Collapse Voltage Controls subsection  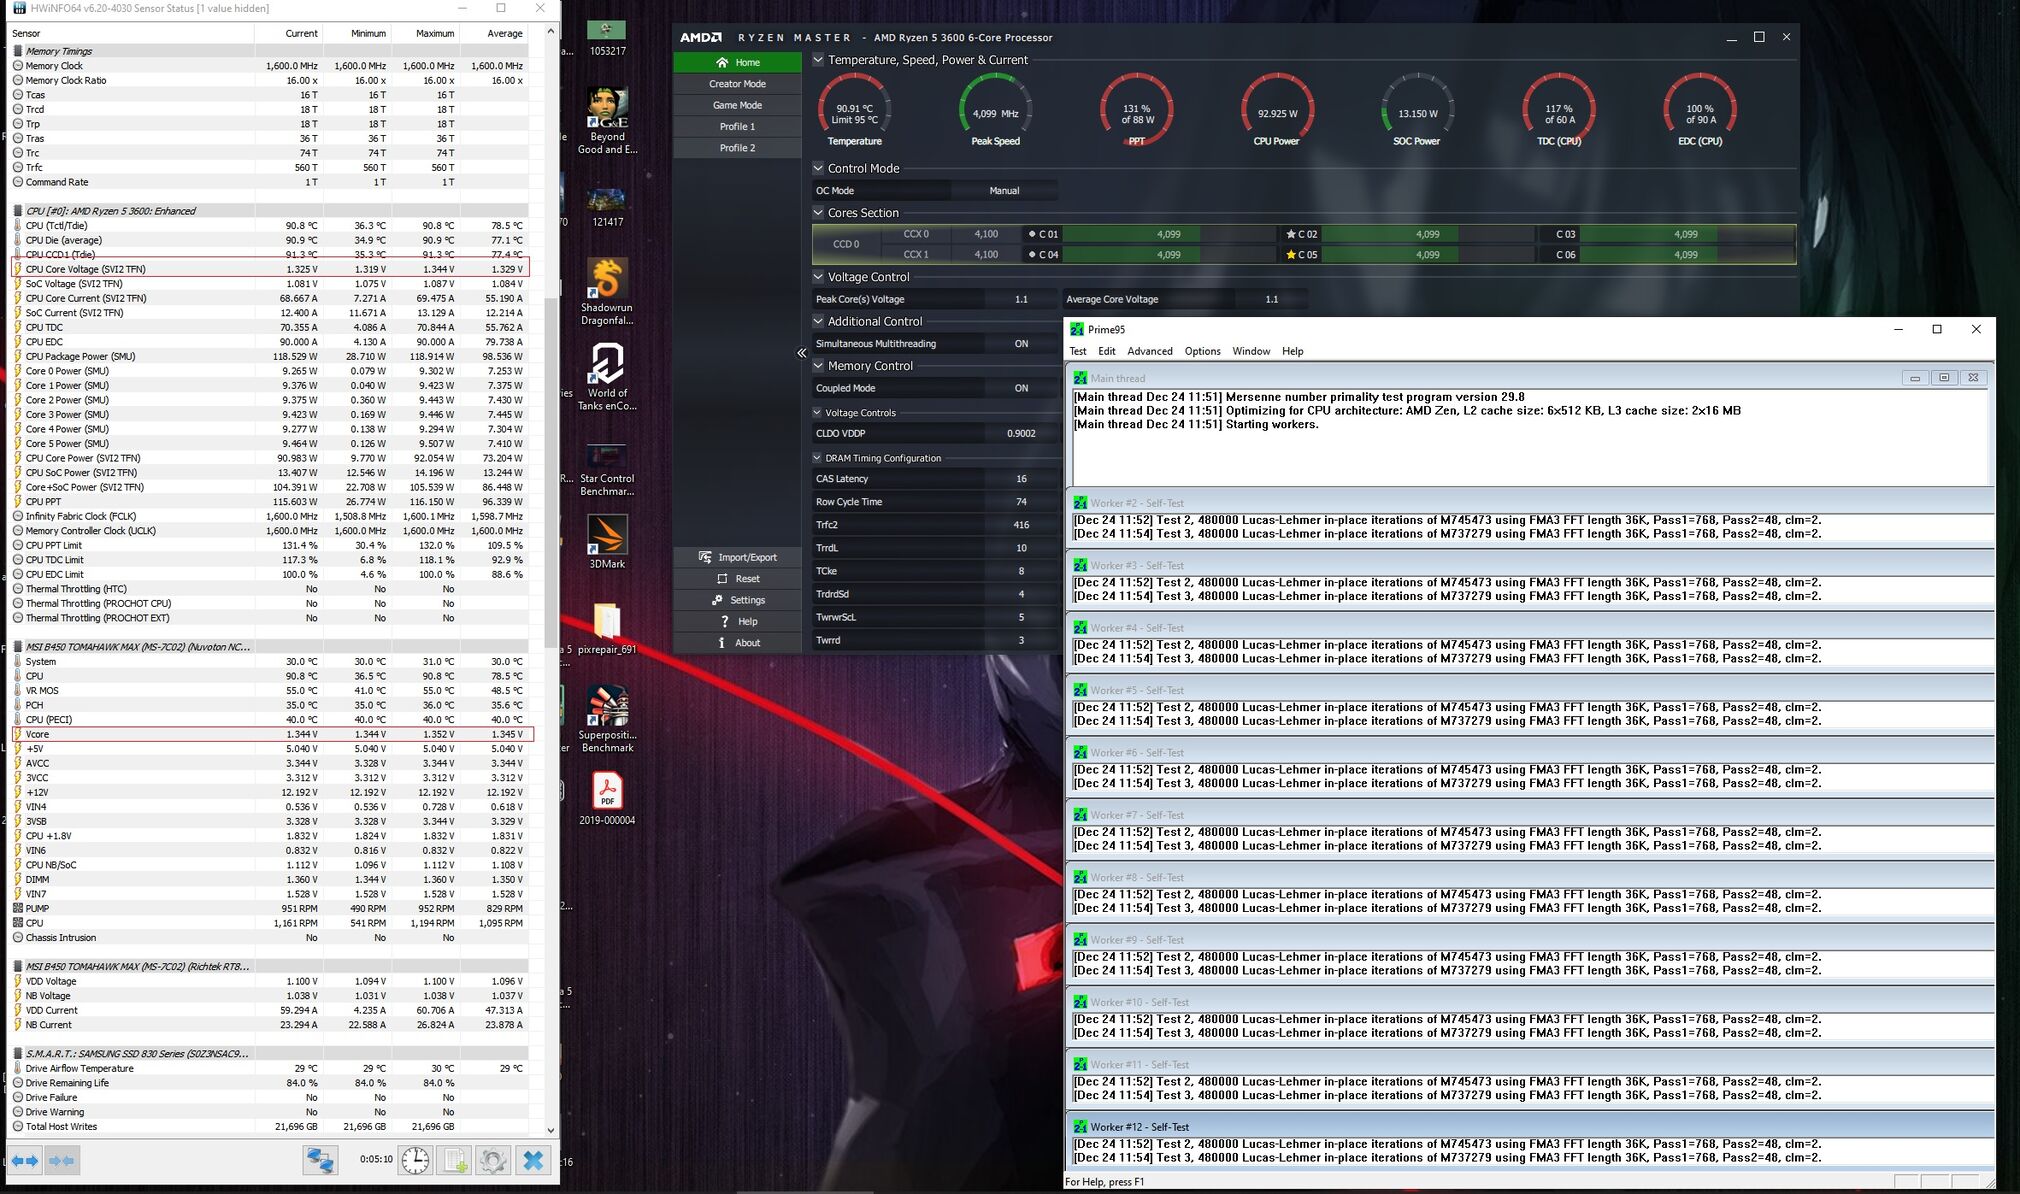pos(817,412)
